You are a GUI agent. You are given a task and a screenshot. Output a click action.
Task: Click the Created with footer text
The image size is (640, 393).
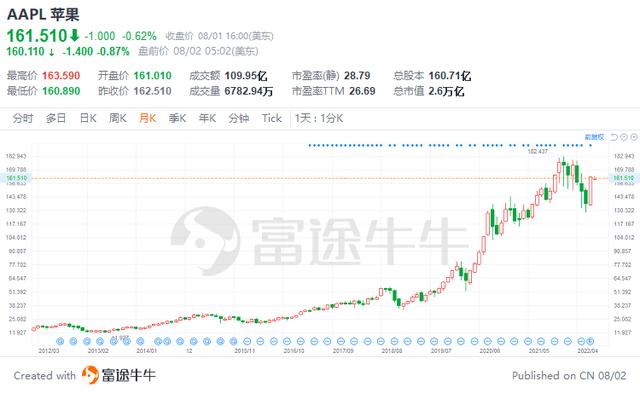pyautogui.click(x=45, y=375)
